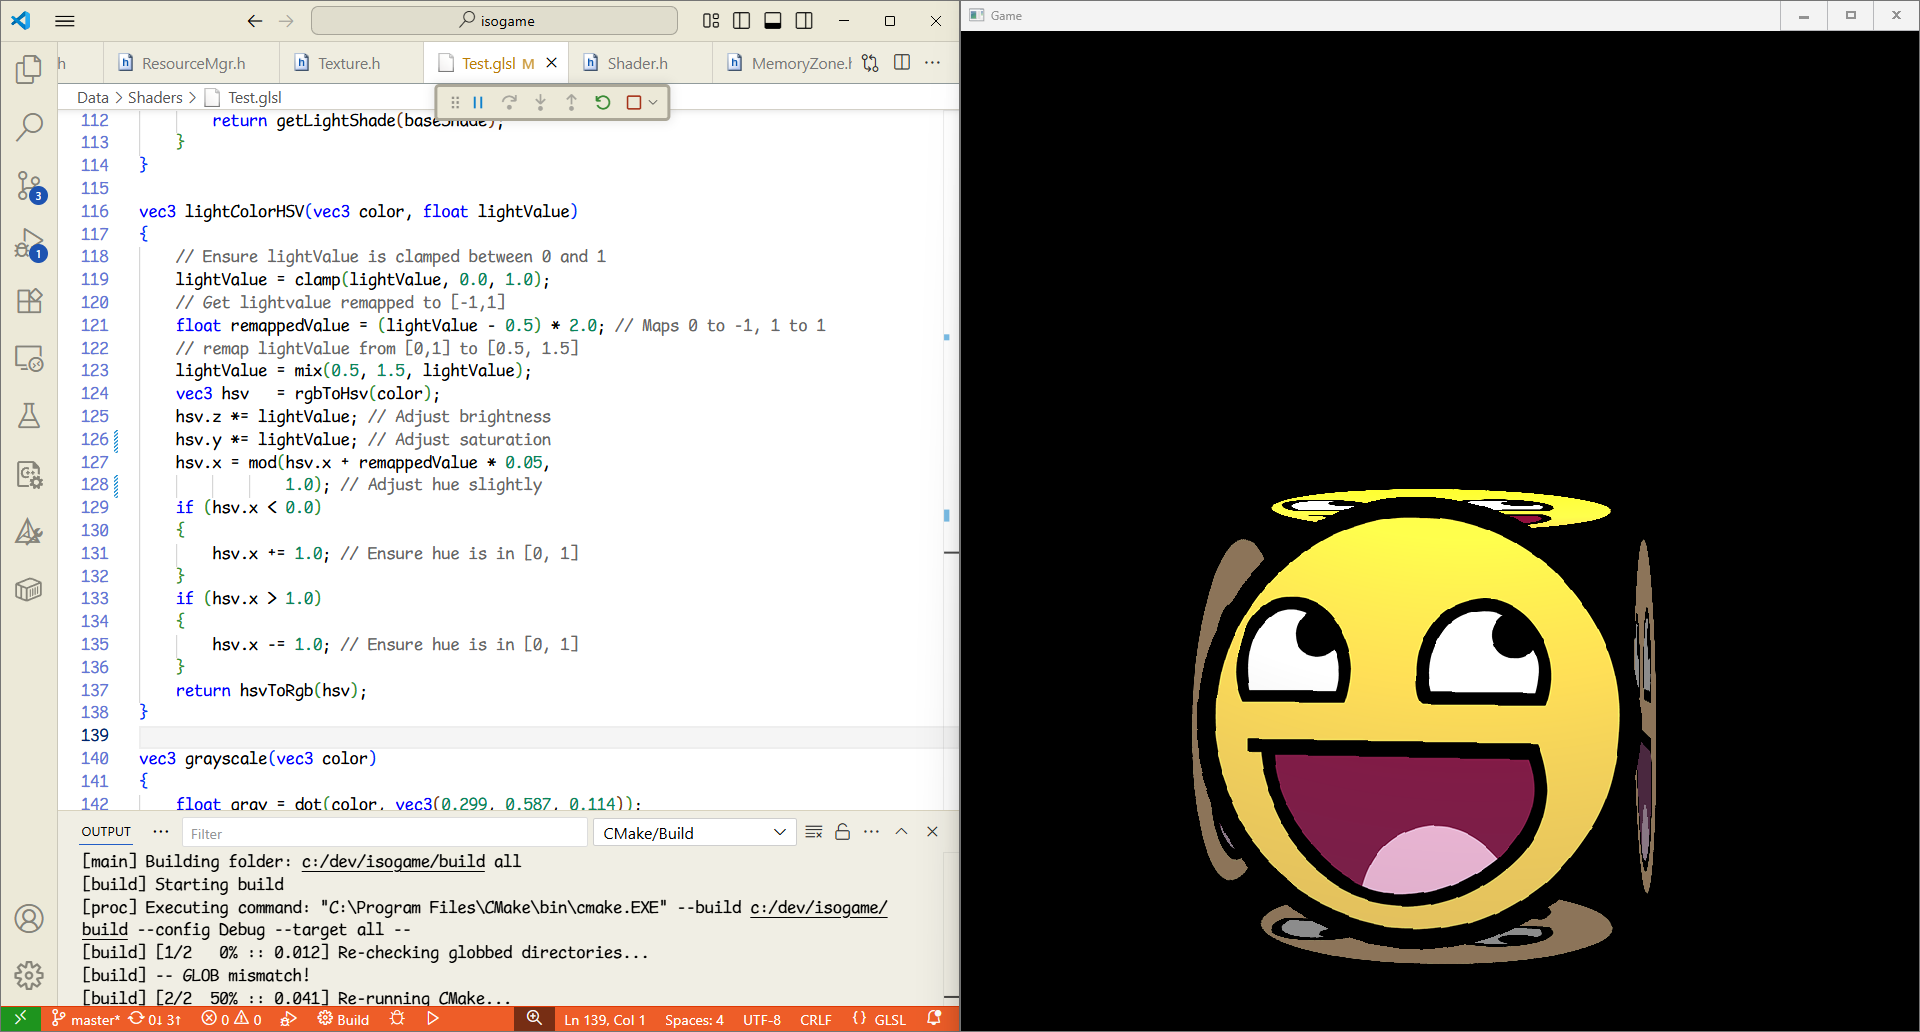Restart the debug session
Screen dimensions: 1920x1032
point(602,102)
